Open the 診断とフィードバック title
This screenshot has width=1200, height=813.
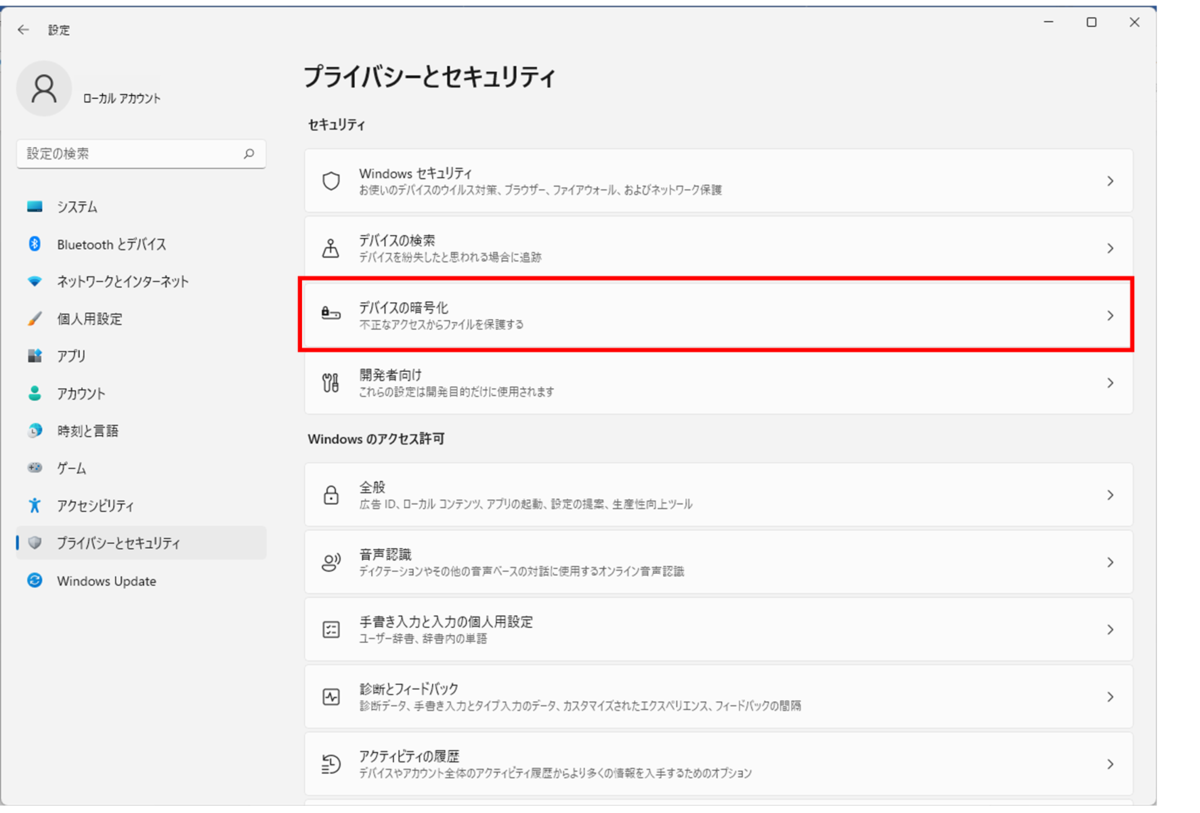pyautogui.click(x=409, y=689)
